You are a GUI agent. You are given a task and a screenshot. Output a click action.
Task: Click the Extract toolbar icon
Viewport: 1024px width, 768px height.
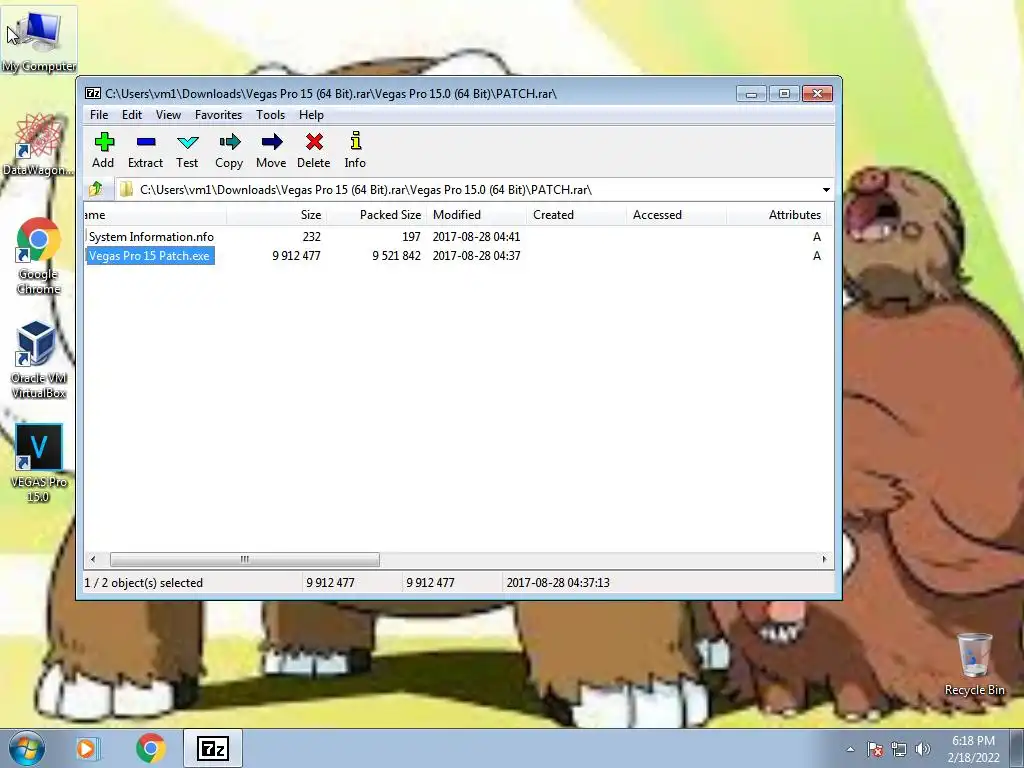(x=145, y=150)
